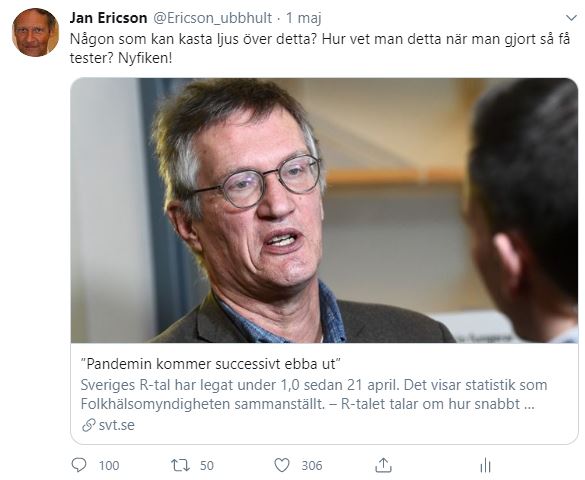Image resolution: width=585 pixels, height=480 pixels.
Task: Open the tweet options chevron menu
Action: pyautogui.click(x=571, y=18)
